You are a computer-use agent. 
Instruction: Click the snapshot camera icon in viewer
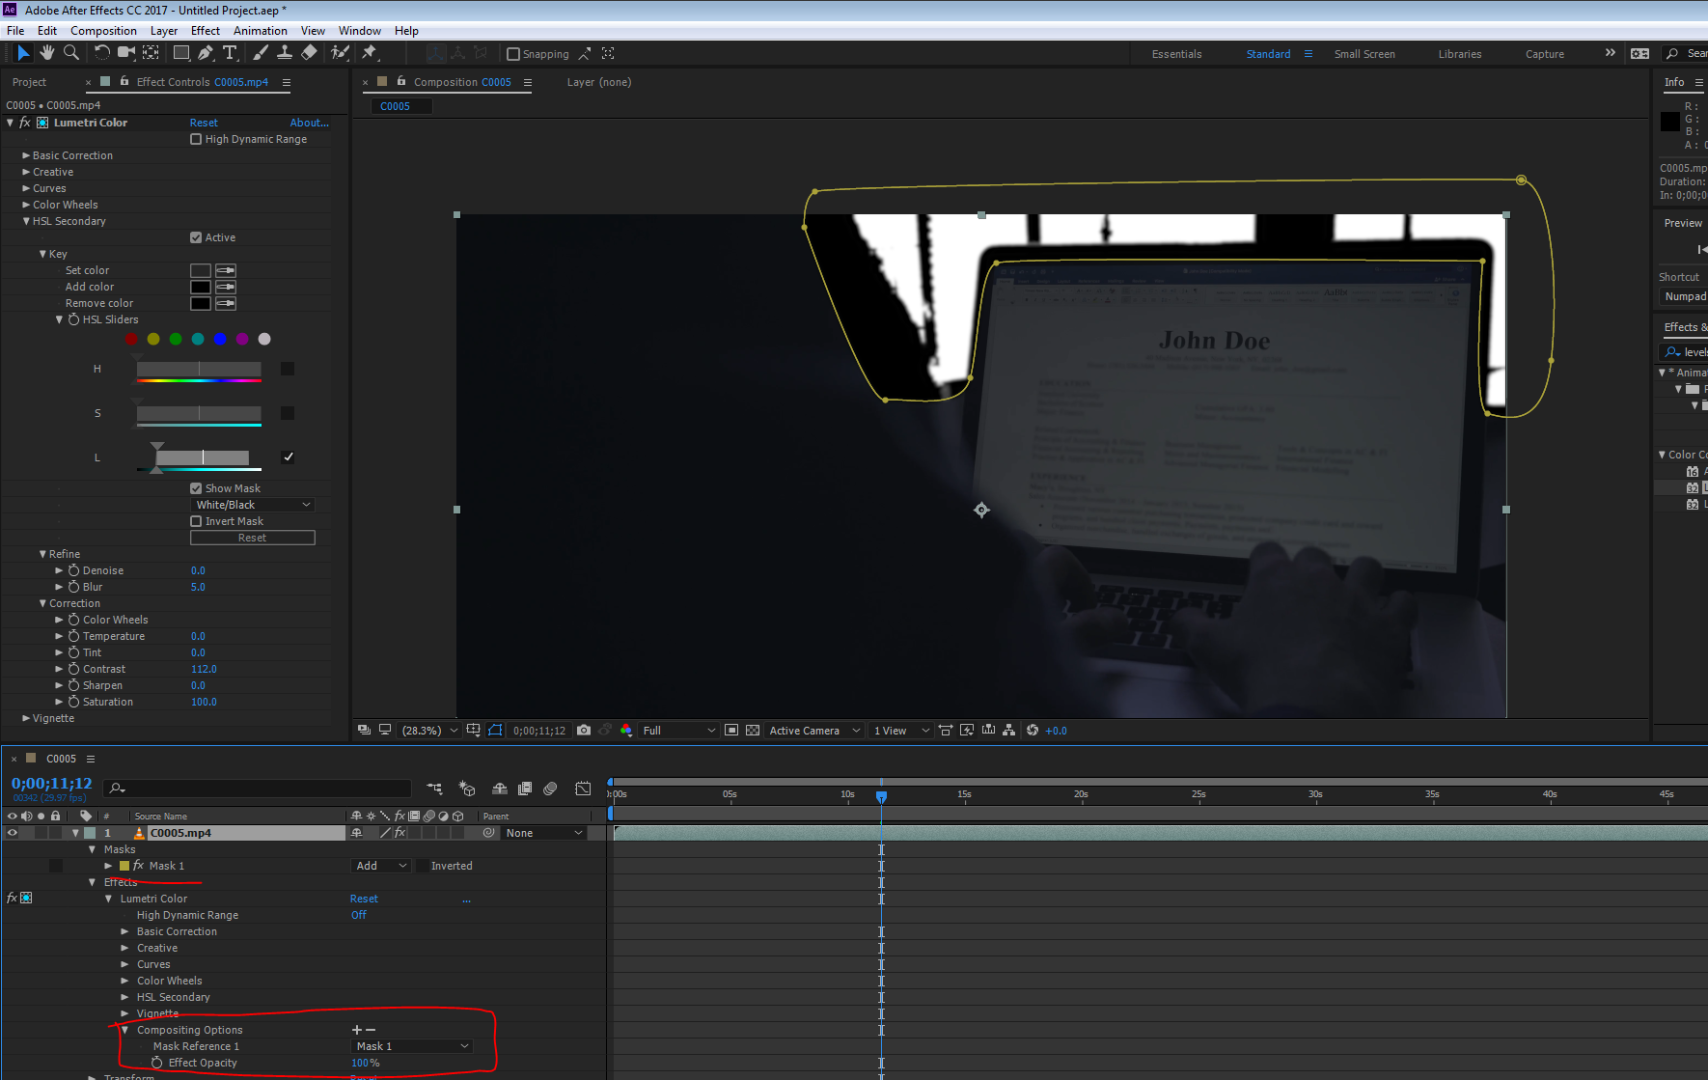[x=584, y=731]
